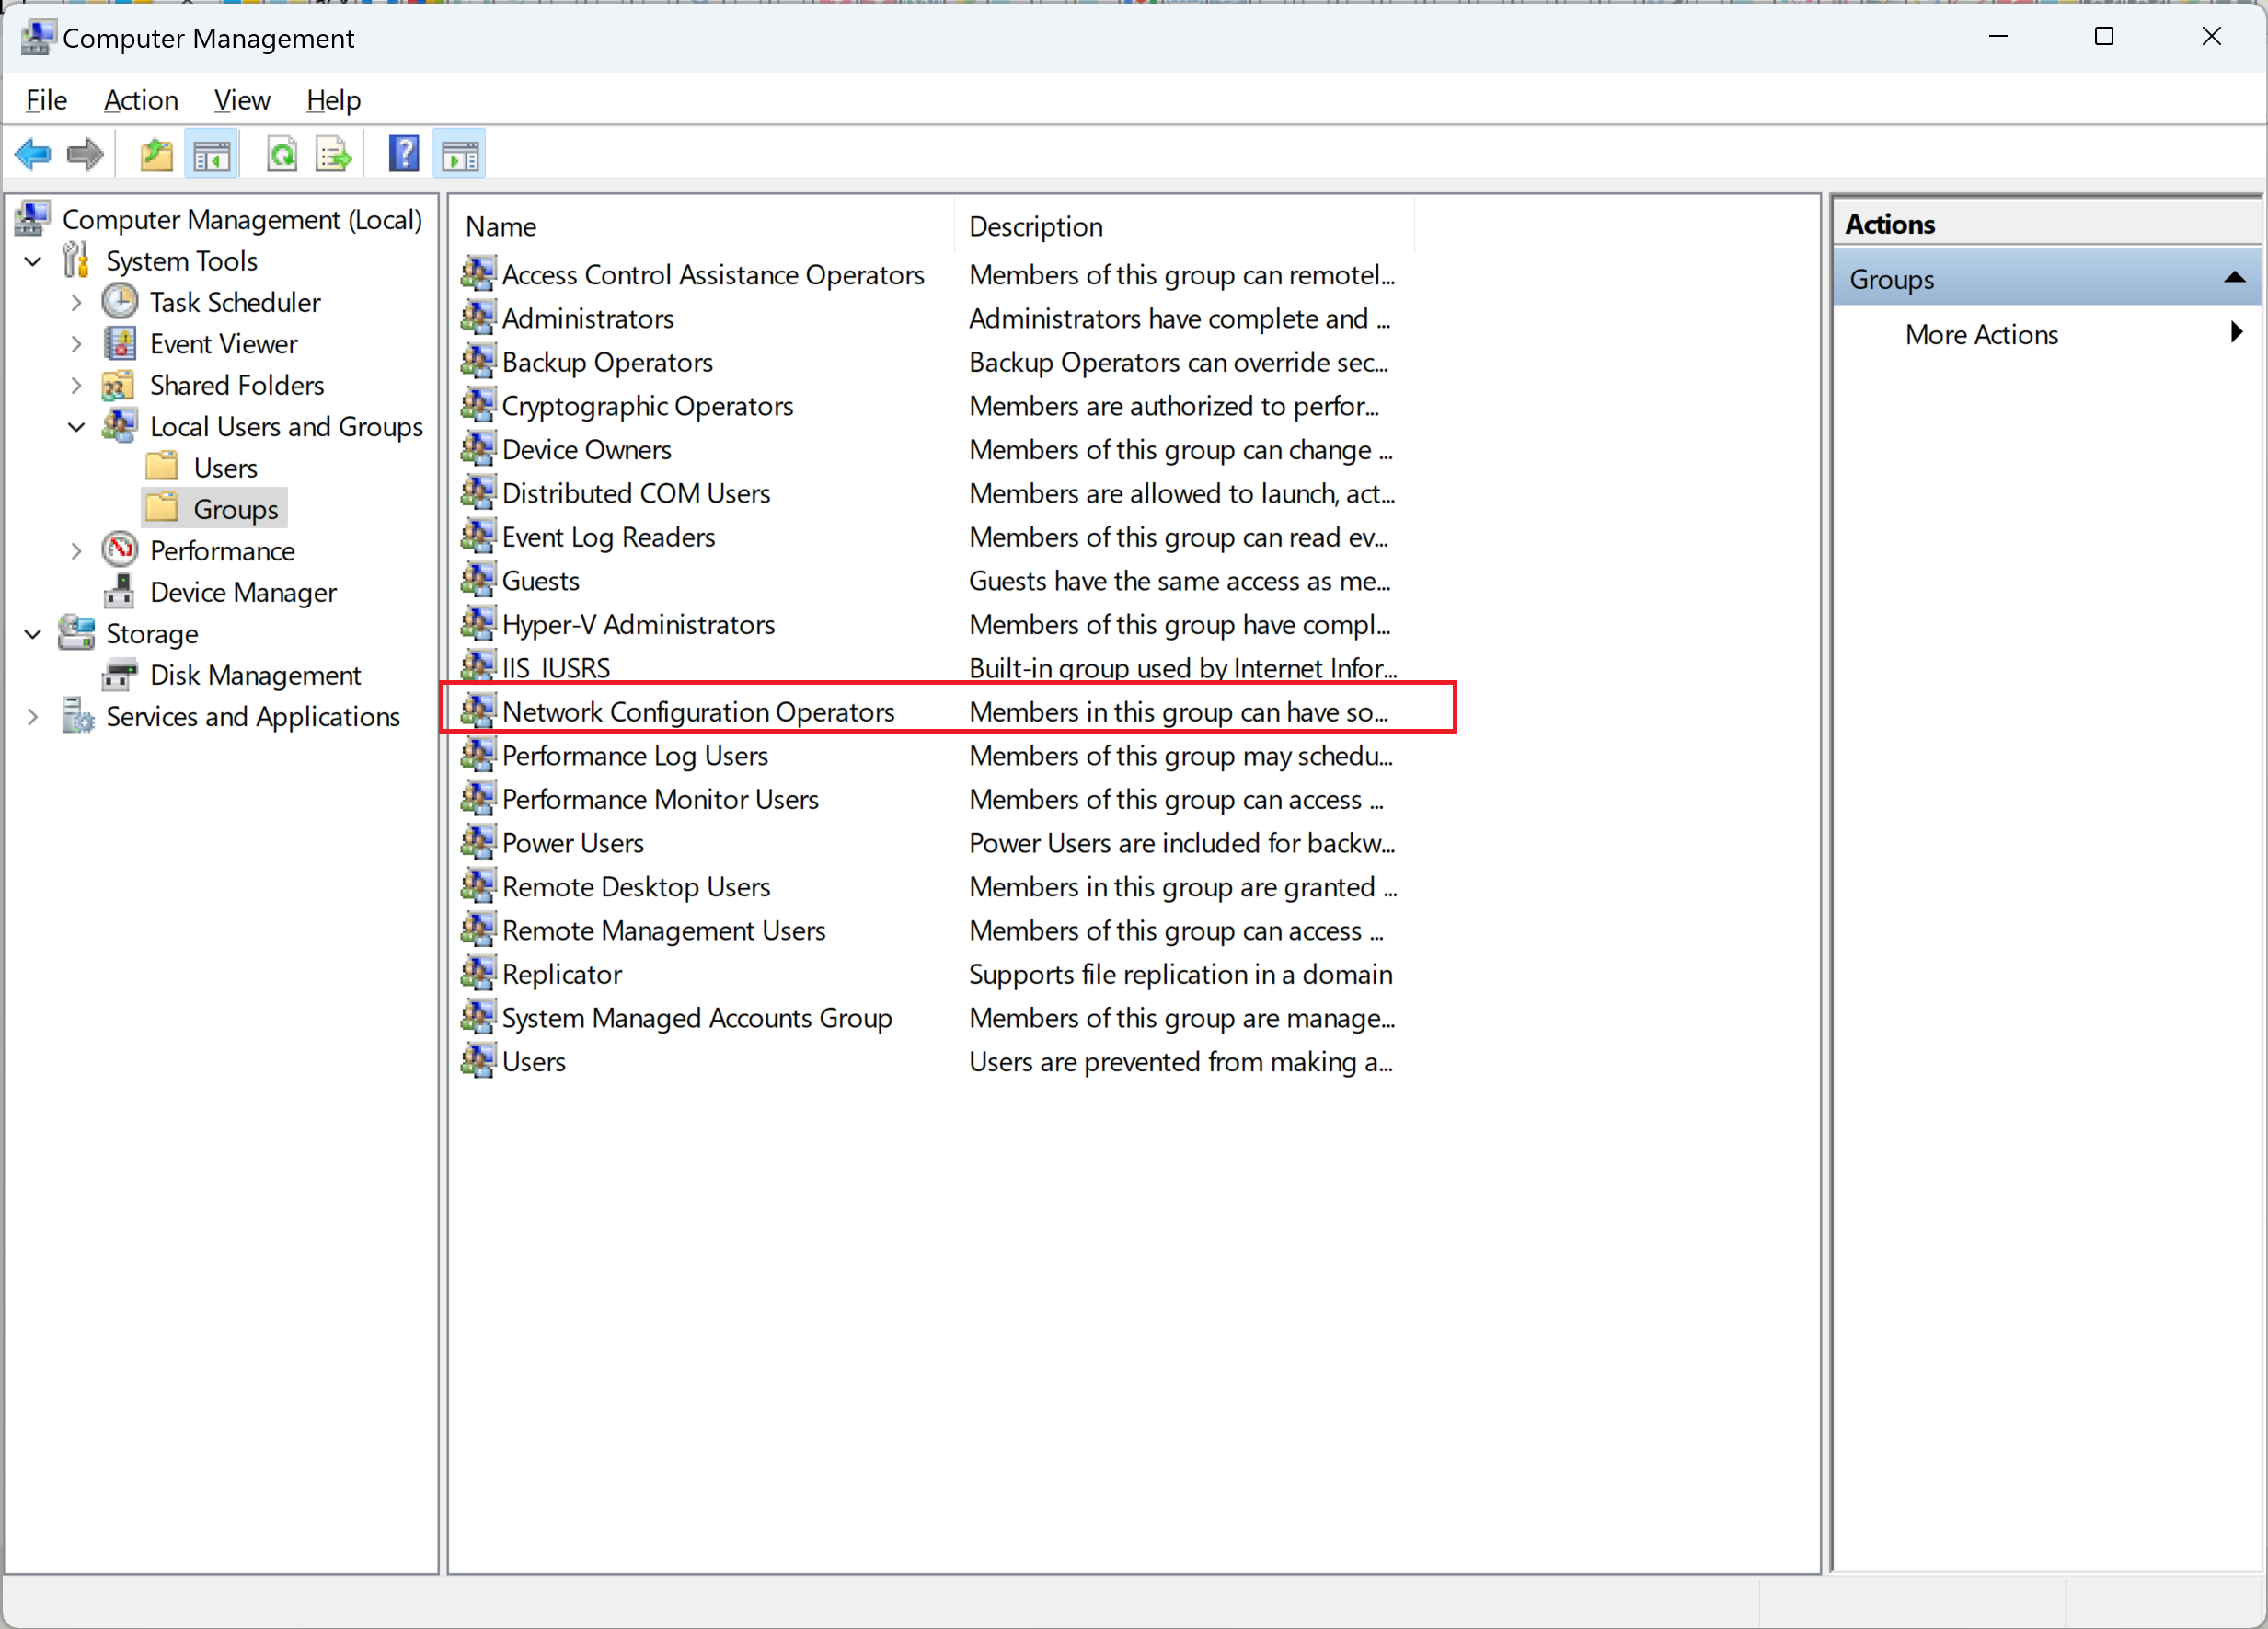Click the Refresh toolbar icon
This screenshot has width=2268, height=1629.
point(282,155)
